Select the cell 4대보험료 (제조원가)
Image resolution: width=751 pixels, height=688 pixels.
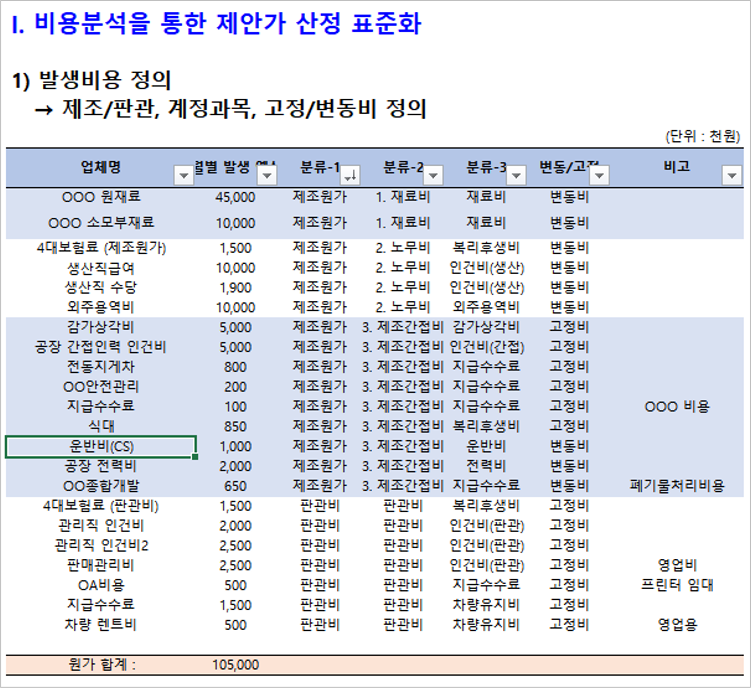point(101,248)
